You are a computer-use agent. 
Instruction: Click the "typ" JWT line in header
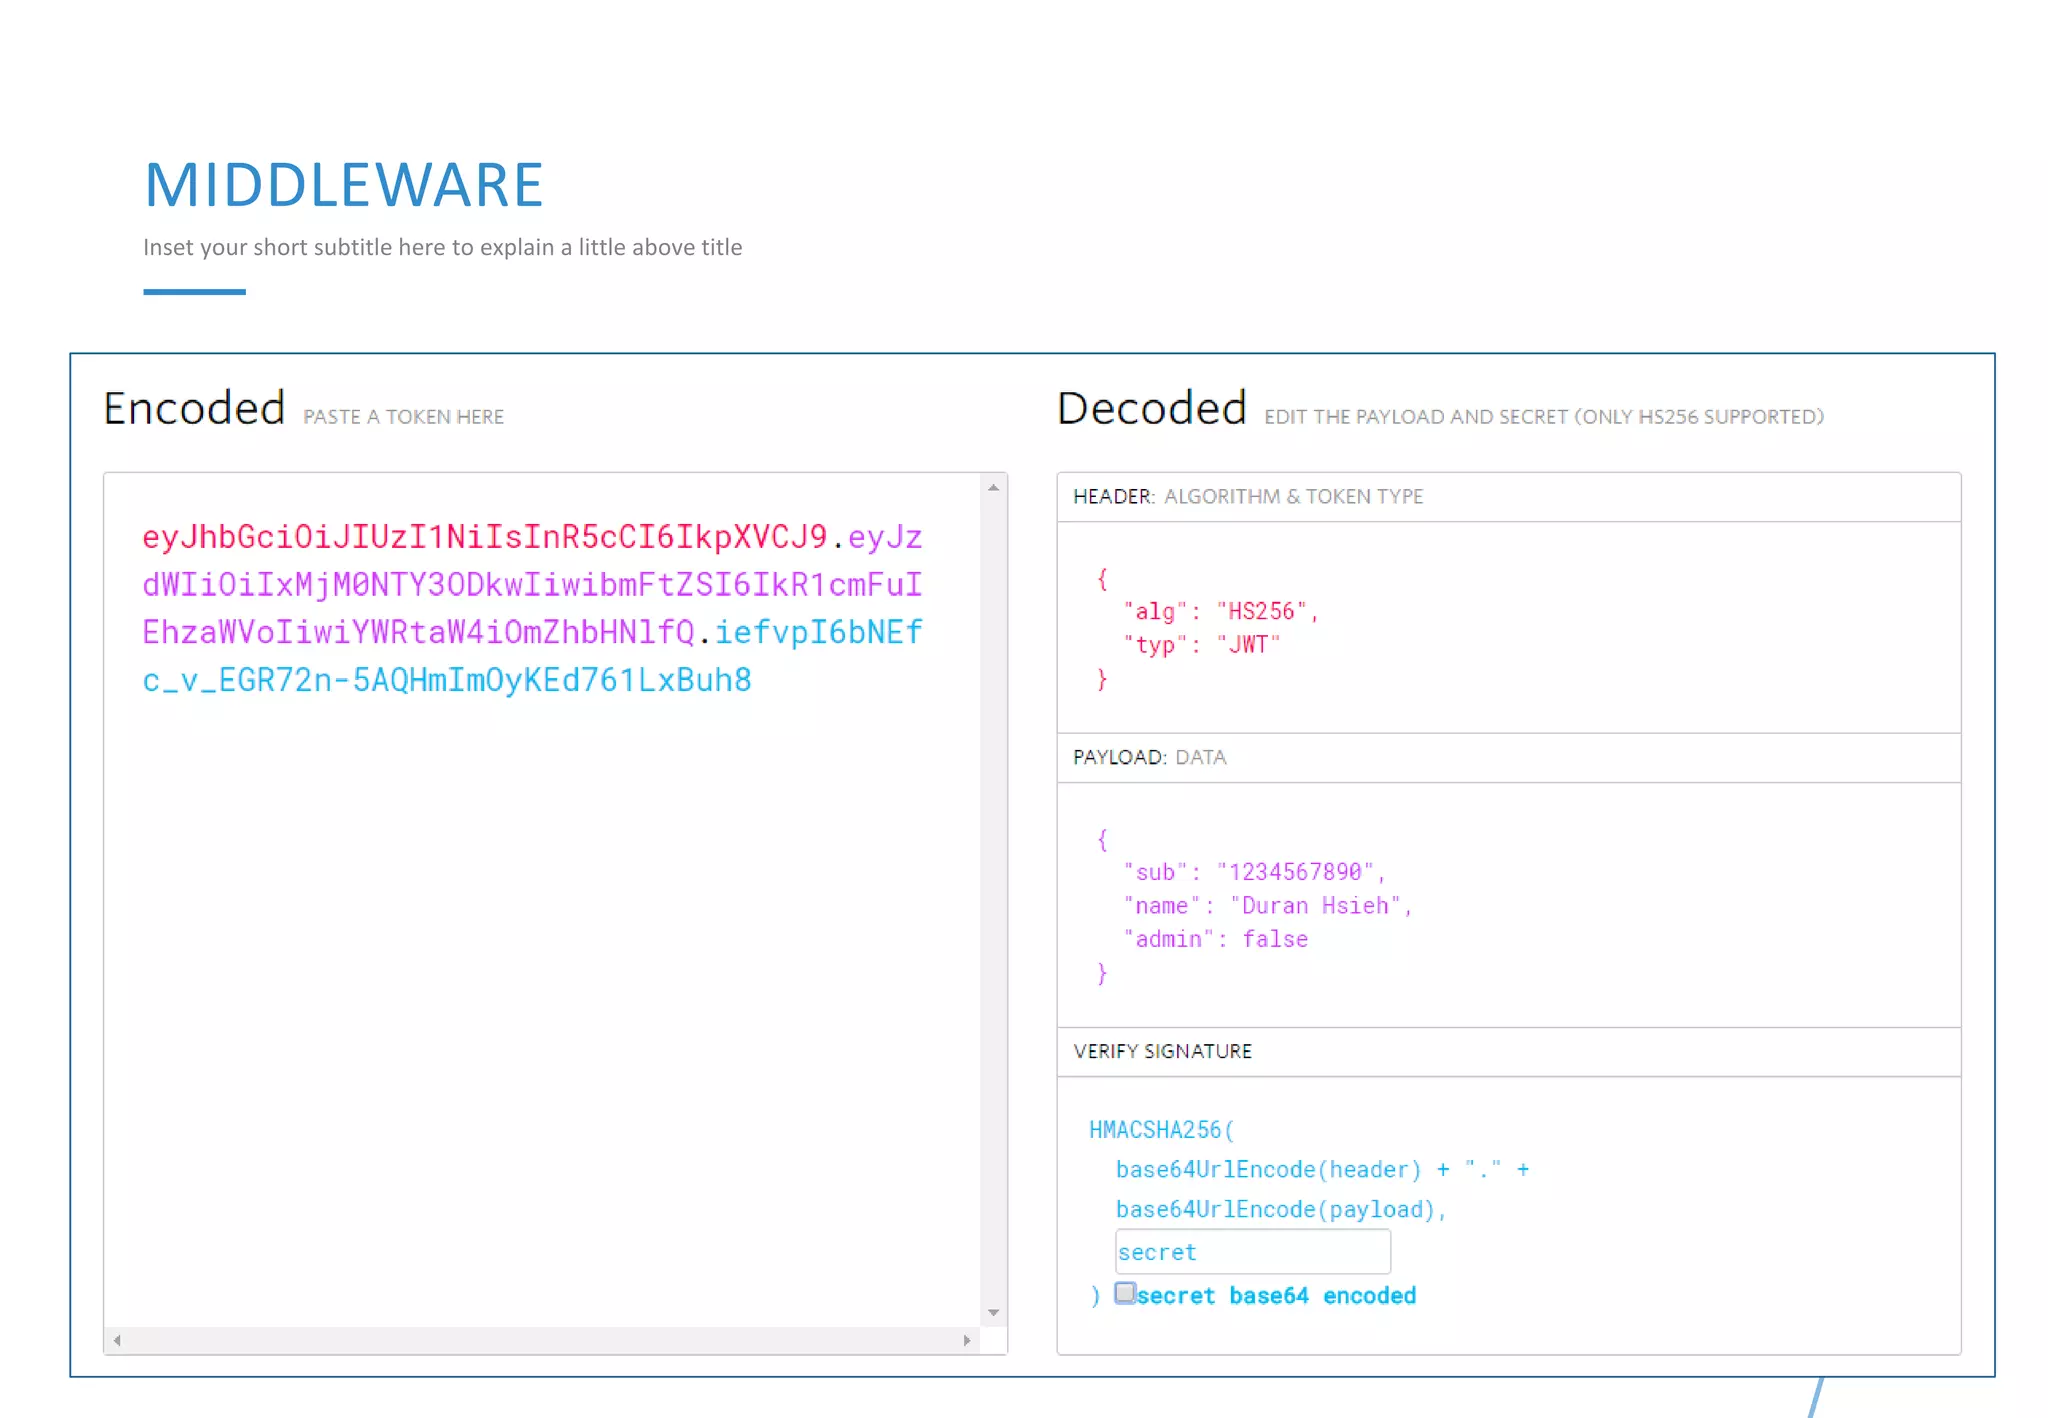pos(1202,645)
